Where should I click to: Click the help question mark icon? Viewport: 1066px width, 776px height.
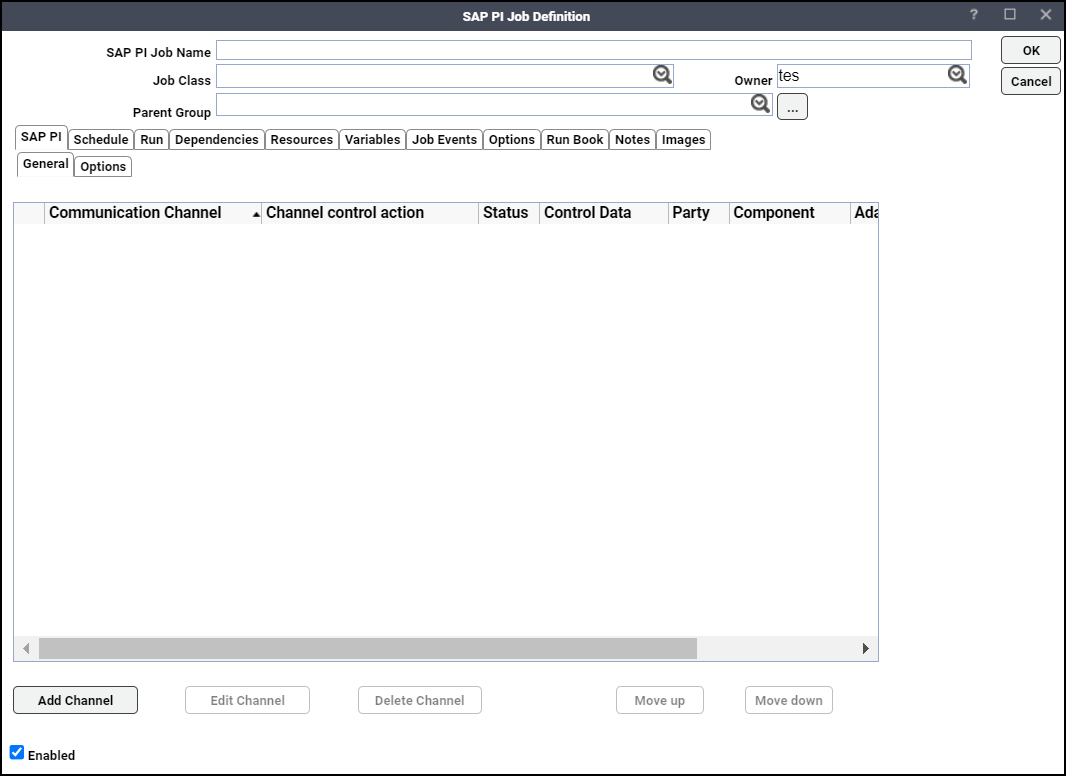tap(974, 14)
